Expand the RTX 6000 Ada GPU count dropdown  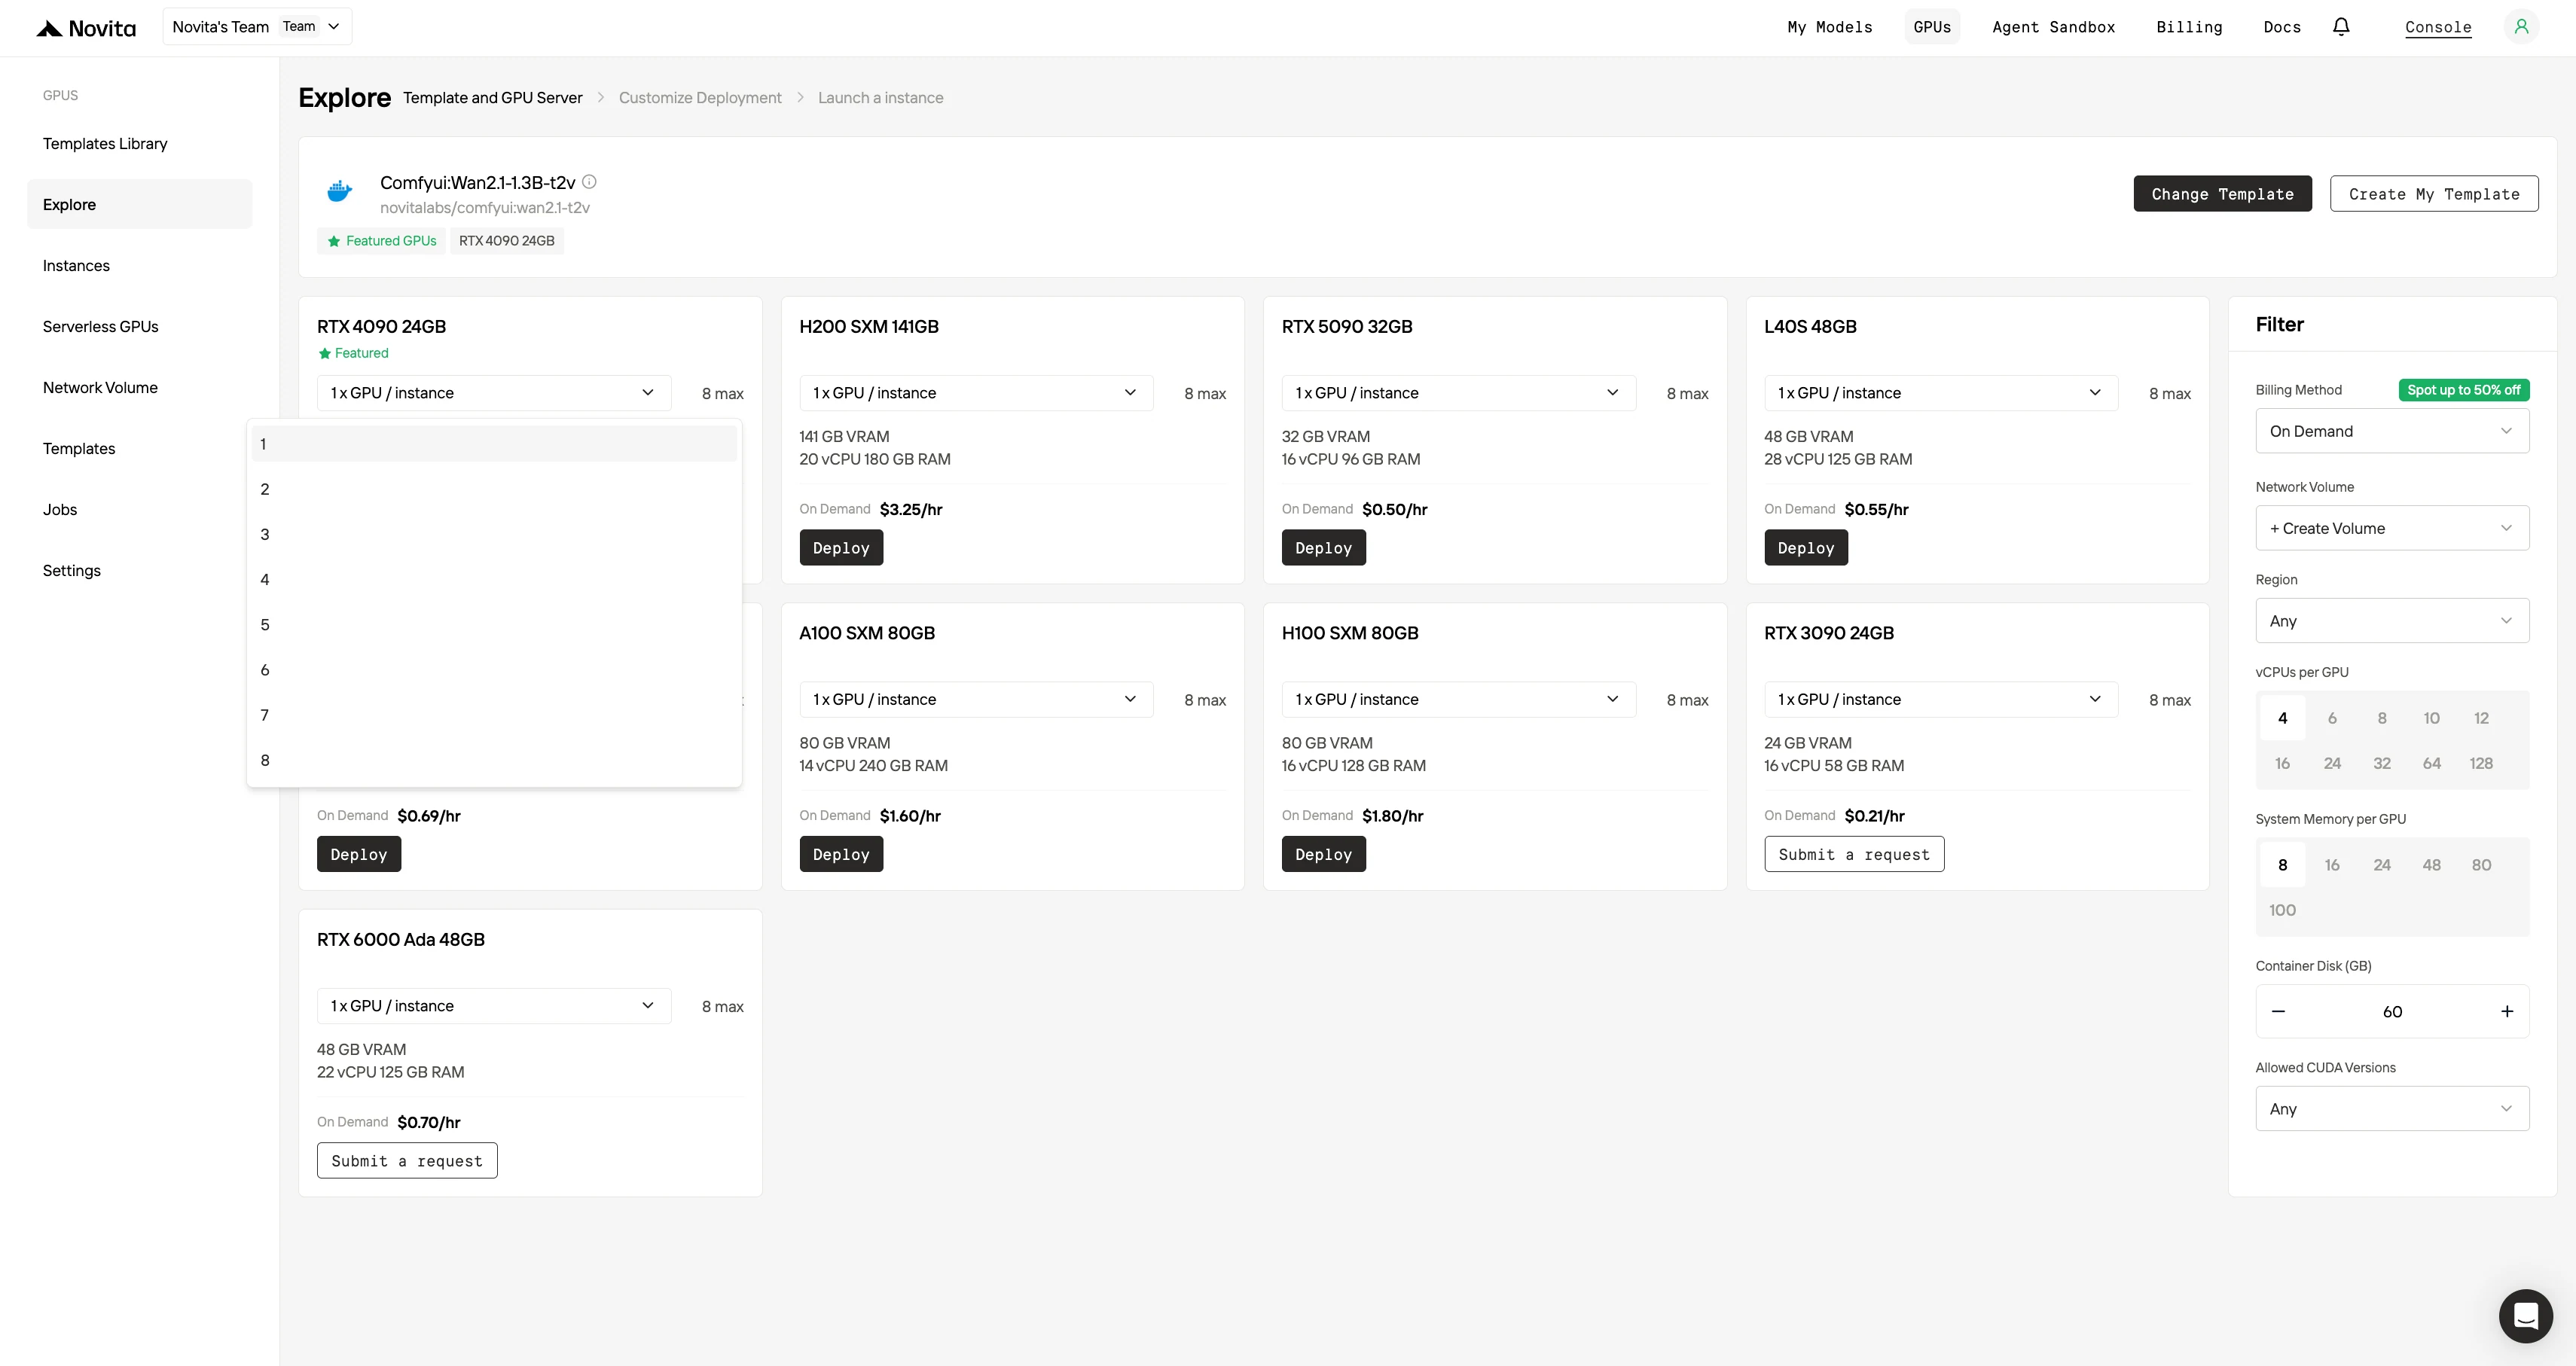[x=494, y=1006]
